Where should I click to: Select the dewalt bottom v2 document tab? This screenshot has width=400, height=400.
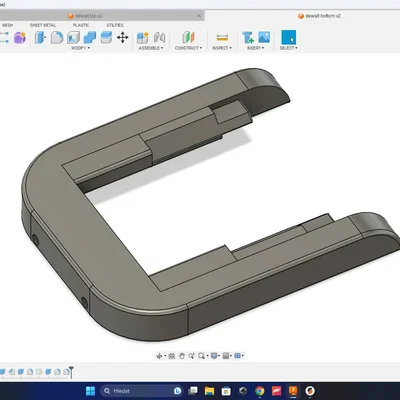tap(319, 16)
